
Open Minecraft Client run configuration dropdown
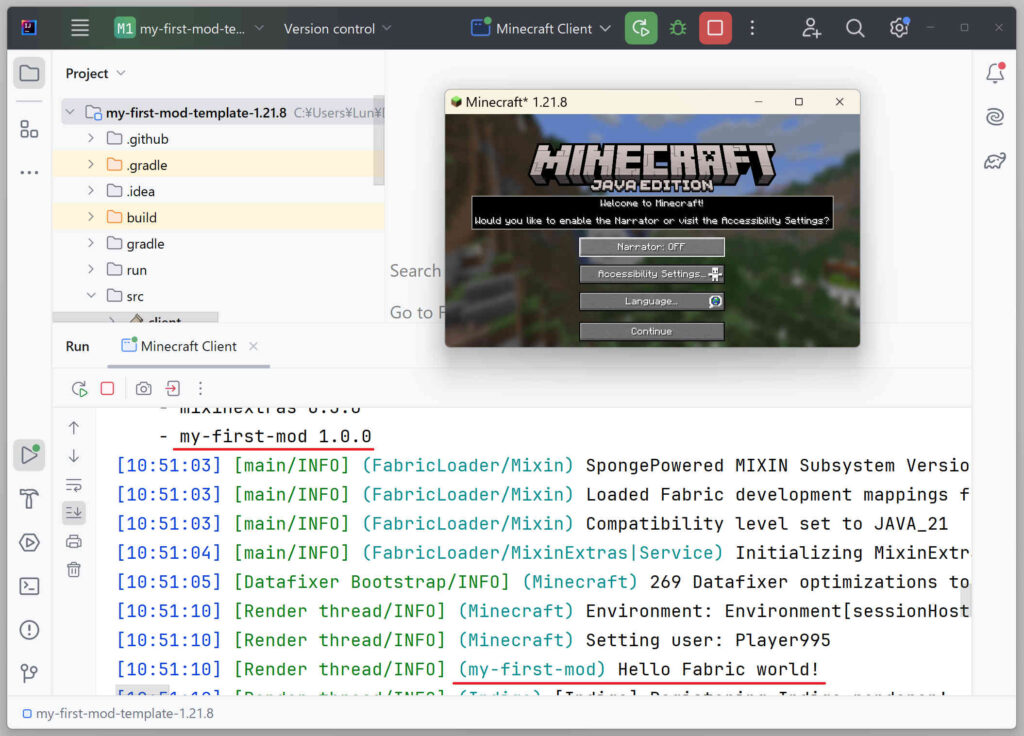541,28
